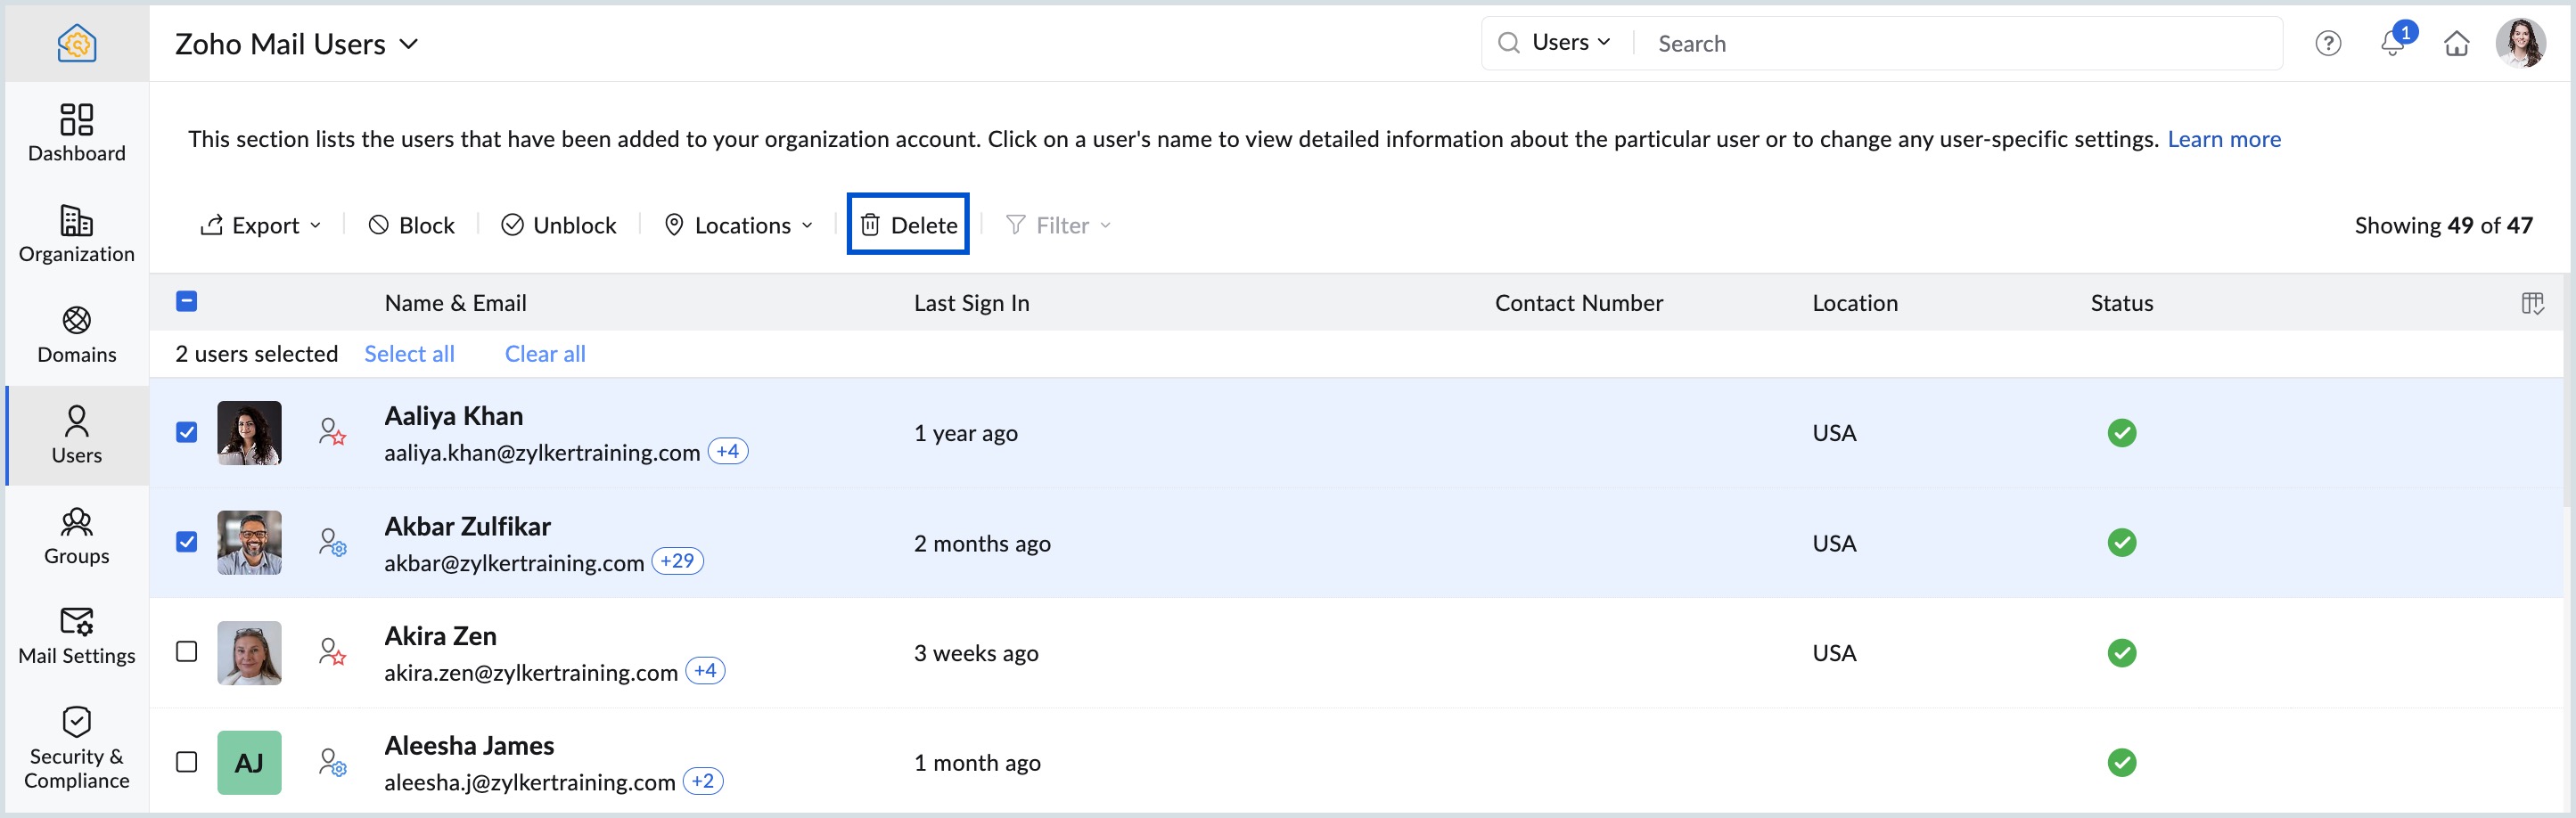Viewport: 2576px width, 818px height.
Task: Go to the Organization section
Action: 77,234
